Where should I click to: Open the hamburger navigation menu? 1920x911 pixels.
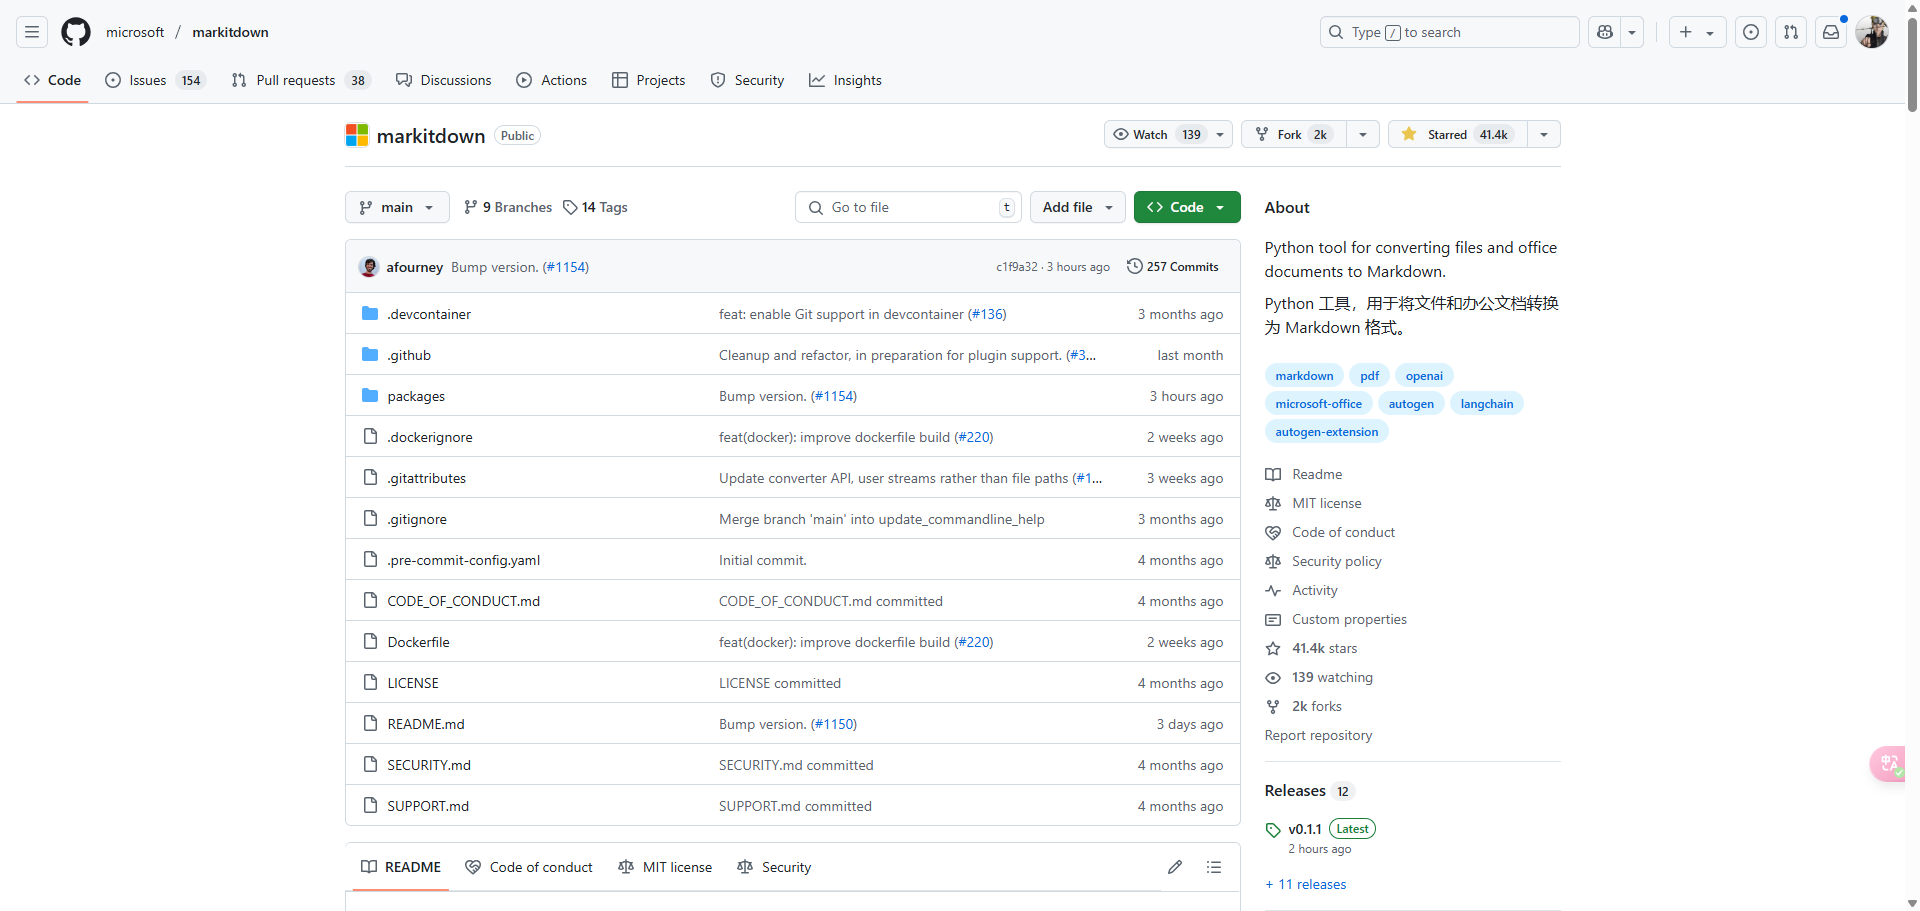[32, 32]
